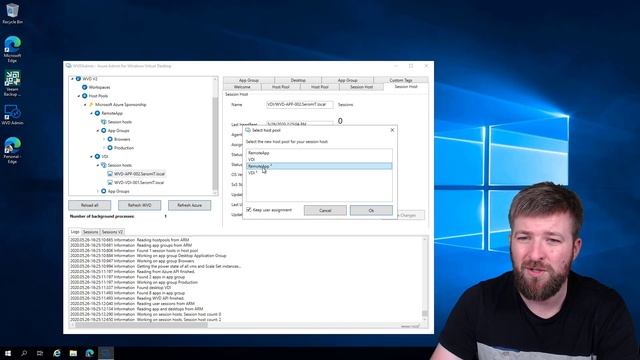Select Session hosts icon under RemoteApp
The height and width of the screenshot is (360, 640).
tap(104, 122)
